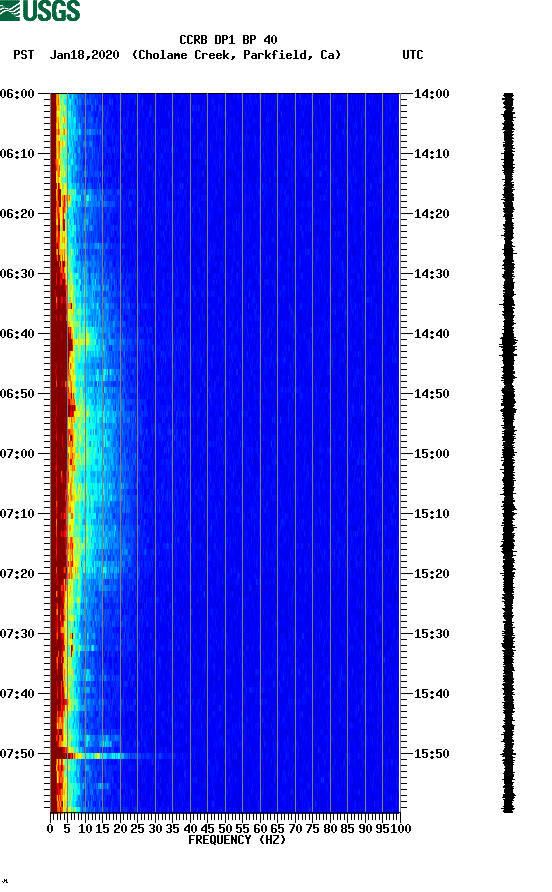Click the 06:20 PST time label
Screen dimensions: 552x892
[x=18, y=214]
